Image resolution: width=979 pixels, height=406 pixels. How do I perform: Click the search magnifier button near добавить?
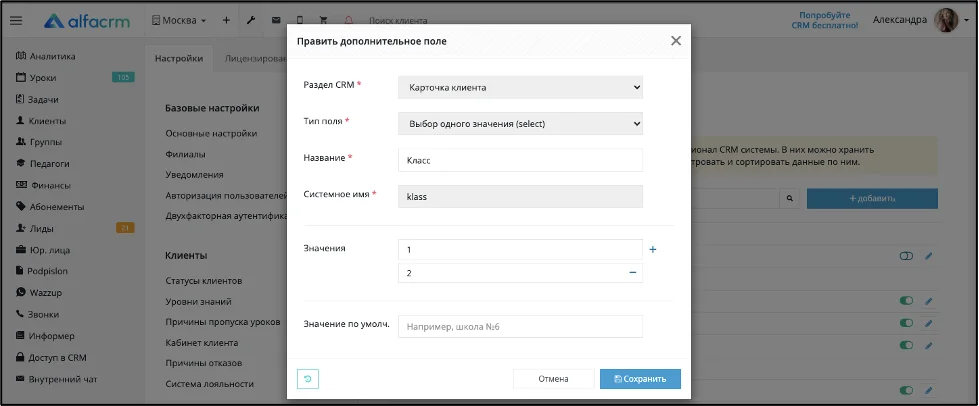click(789, 198)
